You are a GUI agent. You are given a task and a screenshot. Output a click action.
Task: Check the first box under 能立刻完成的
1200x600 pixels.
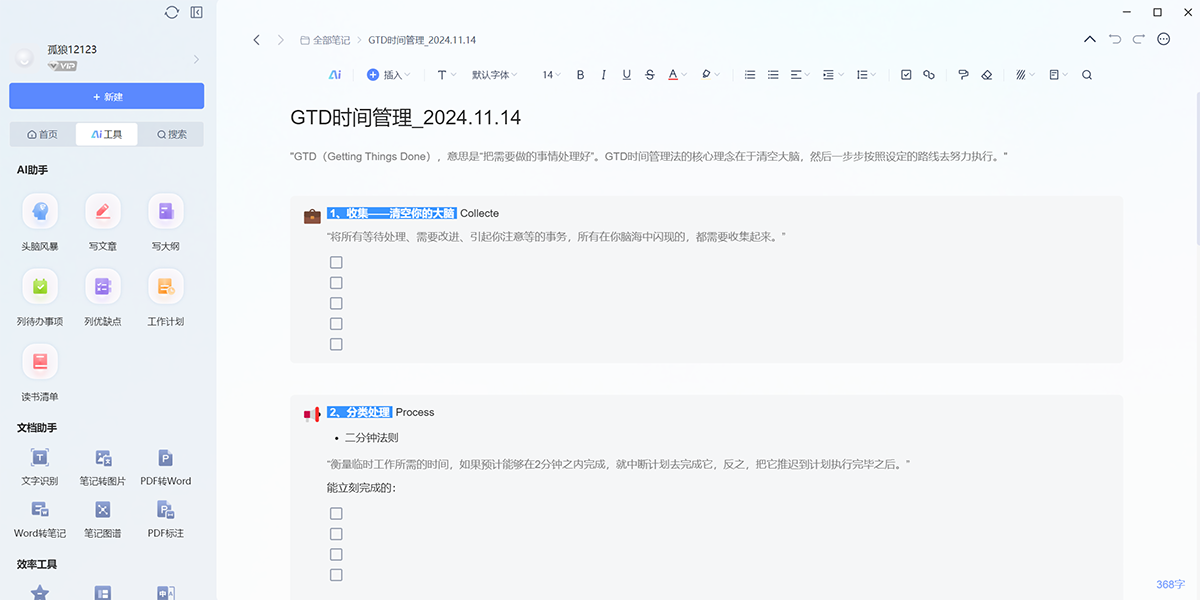coord(336,513)
